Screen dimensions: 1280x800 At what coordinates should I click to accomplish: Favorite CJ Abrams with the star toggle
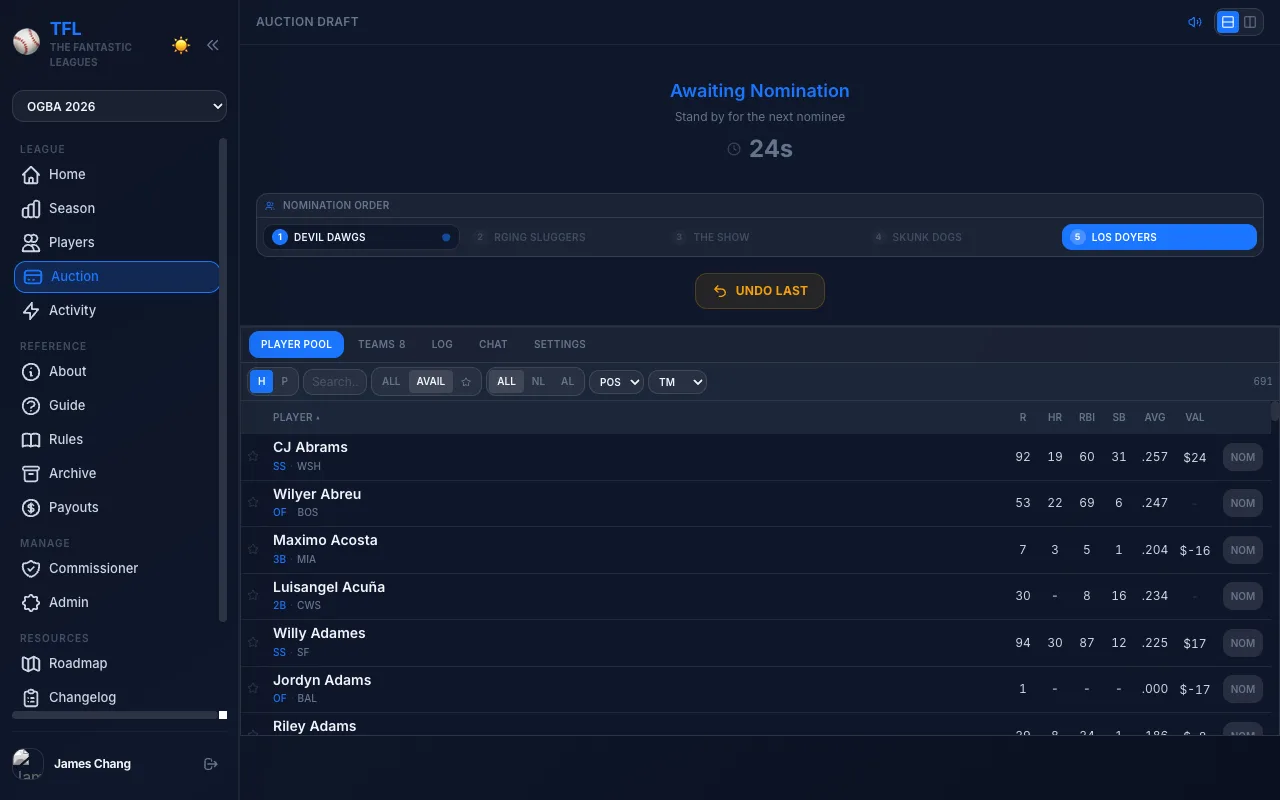[253, 456]
